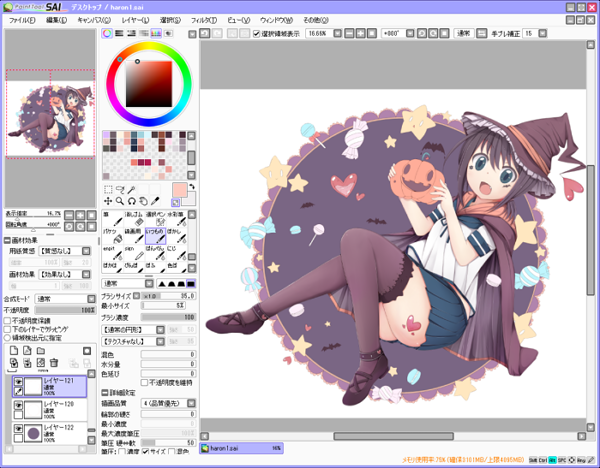Open zoom percentage 16.66% dropdown in toolbar
The image size is (600, 468).
point(338,34)
